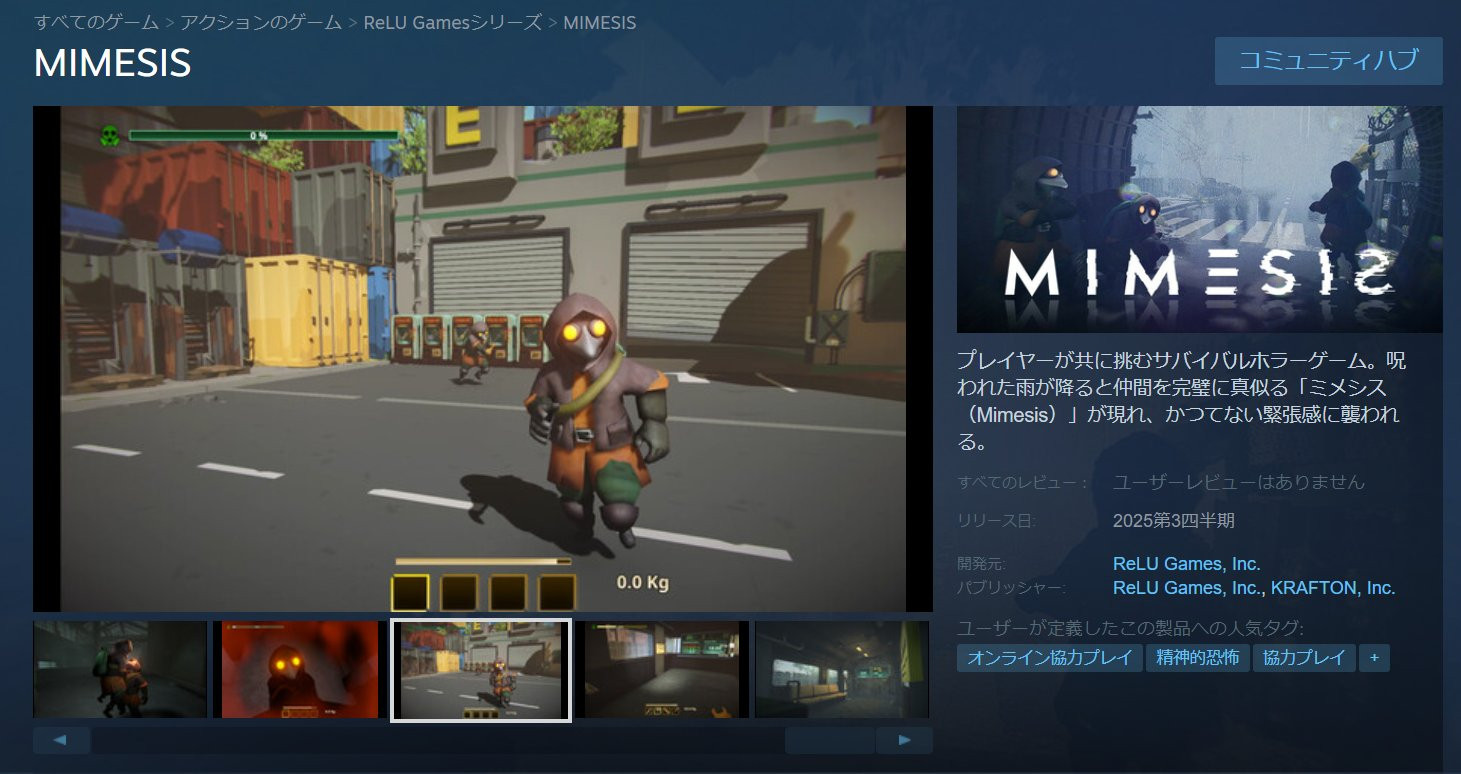Open publisher KRAFTON, Inc. link
This screenshot has height=774, width=1461.
click(x=1333, y=588)
